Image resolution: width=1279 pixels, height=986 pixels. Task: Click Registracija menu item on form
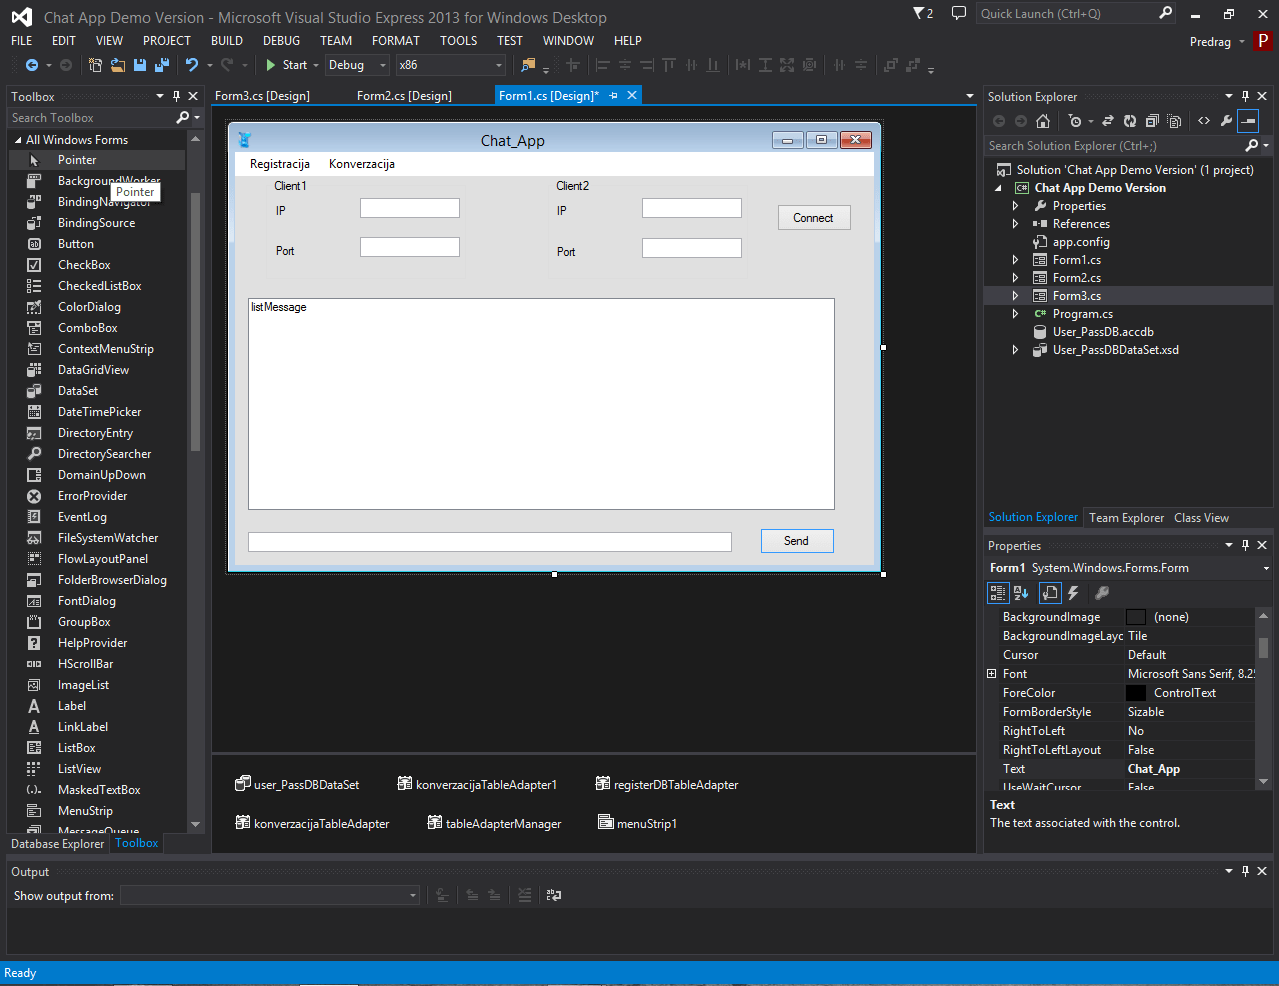(x=280, y=164)
